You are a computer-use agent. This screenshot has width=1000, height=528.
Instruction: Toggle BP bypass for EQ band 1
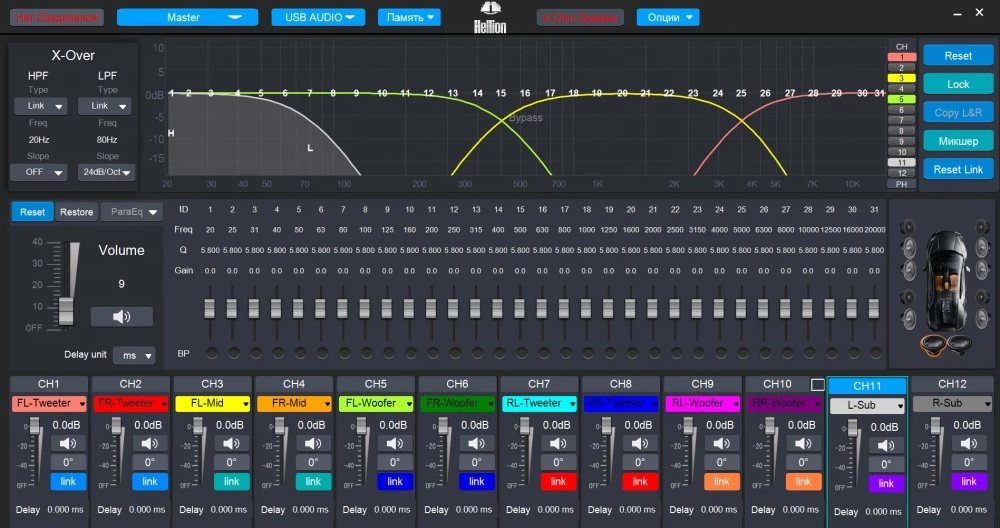coord(211,353)
